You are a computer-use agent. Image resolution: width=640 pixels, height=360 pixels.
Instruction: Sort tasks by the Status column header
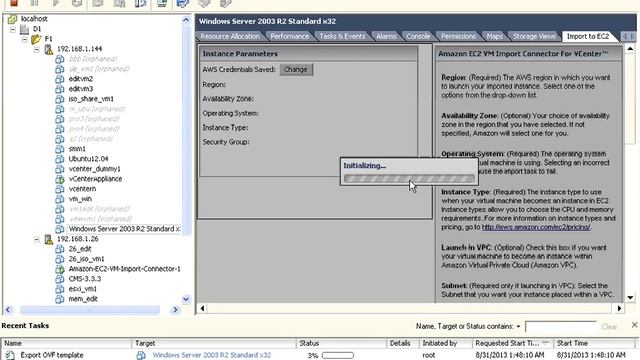click(x=341, y=343)
